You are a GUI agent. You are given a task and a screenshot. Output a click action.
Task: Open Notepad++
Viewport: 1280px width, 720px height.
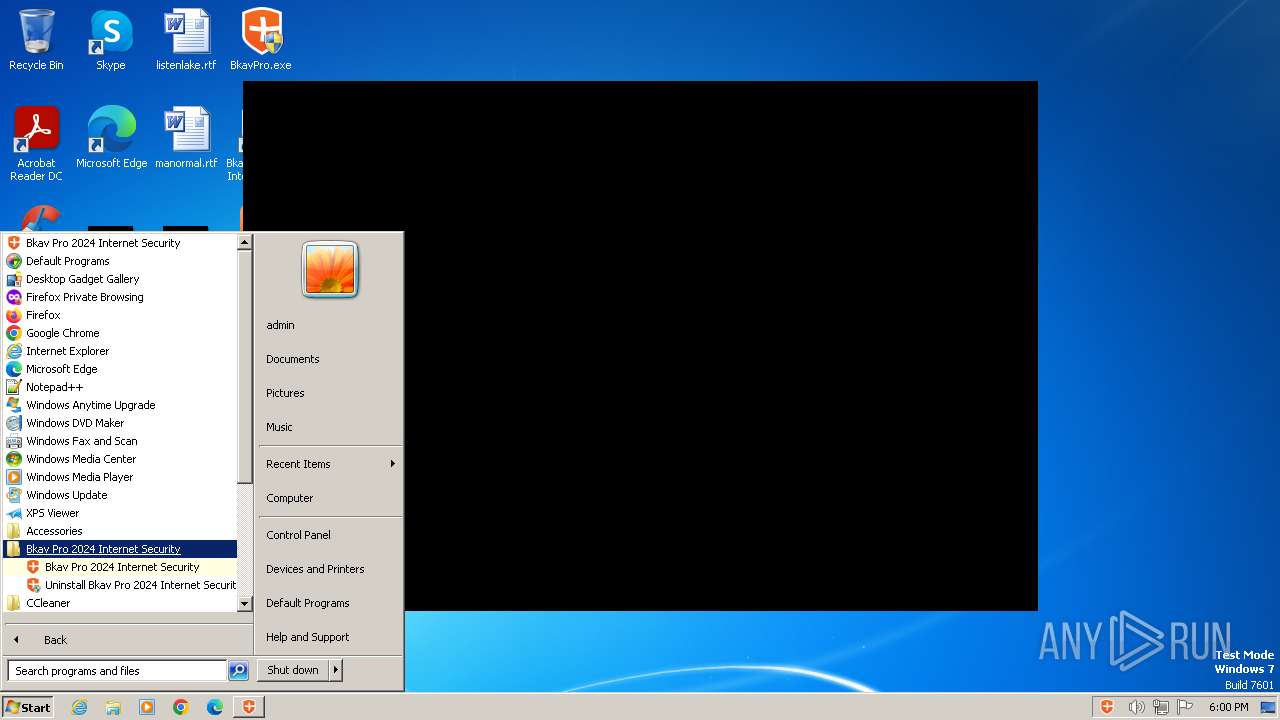click(x=120, y=387)
